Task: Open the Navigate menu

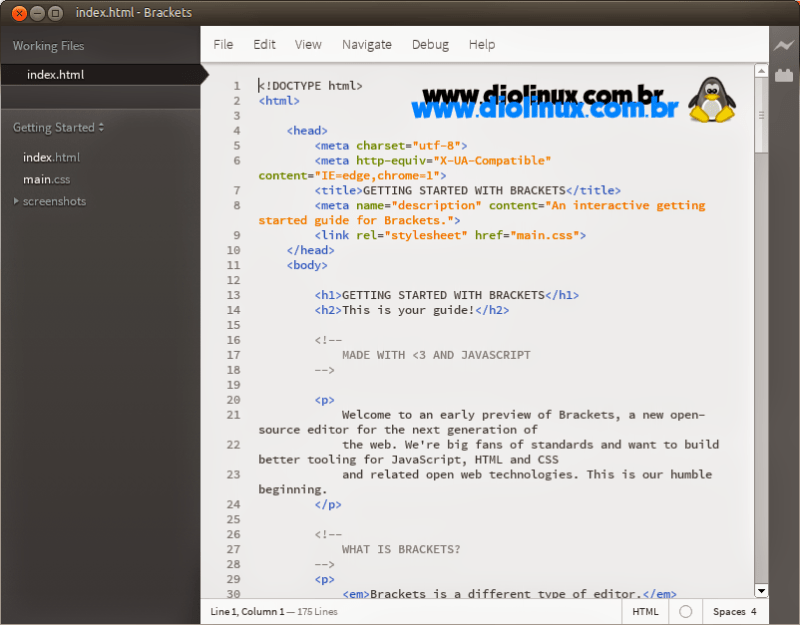Action: (367, 44)
